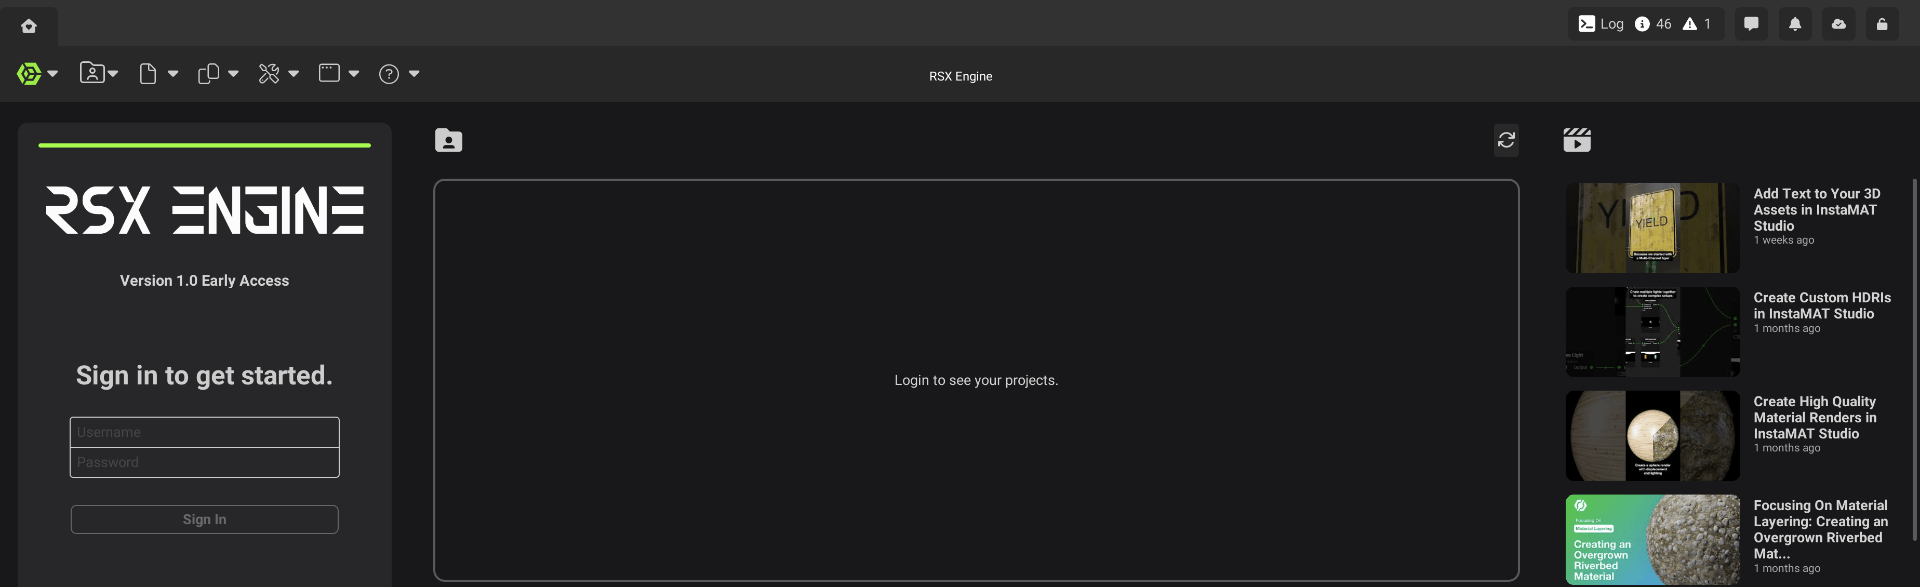Open the material spheres render thumbnail
1920x587 pixels.
point(1653,436)
